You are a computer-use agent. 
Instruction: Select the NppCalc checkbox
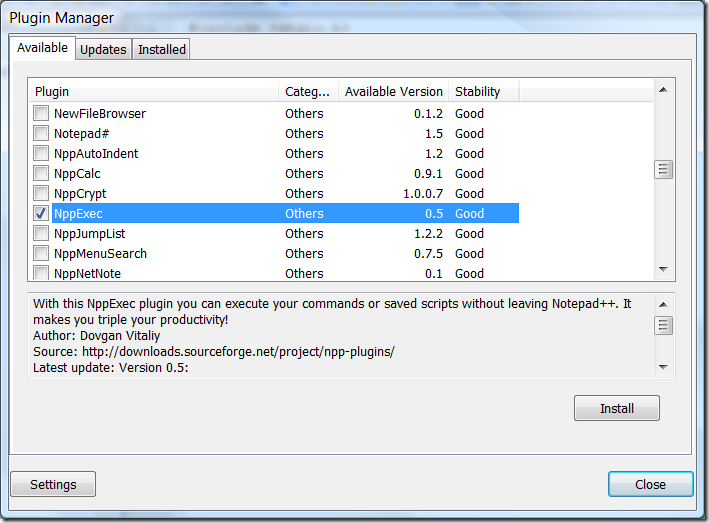[x=41, y=173]
